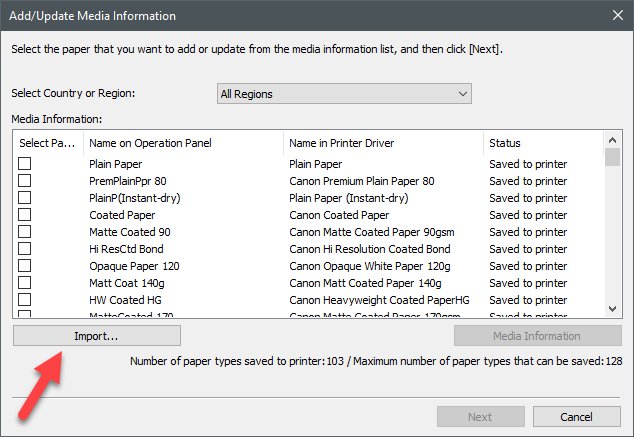Toggle the Opaque Paper 120 checkbox
Screen dimensions: 634x437
tap(25, 266)
